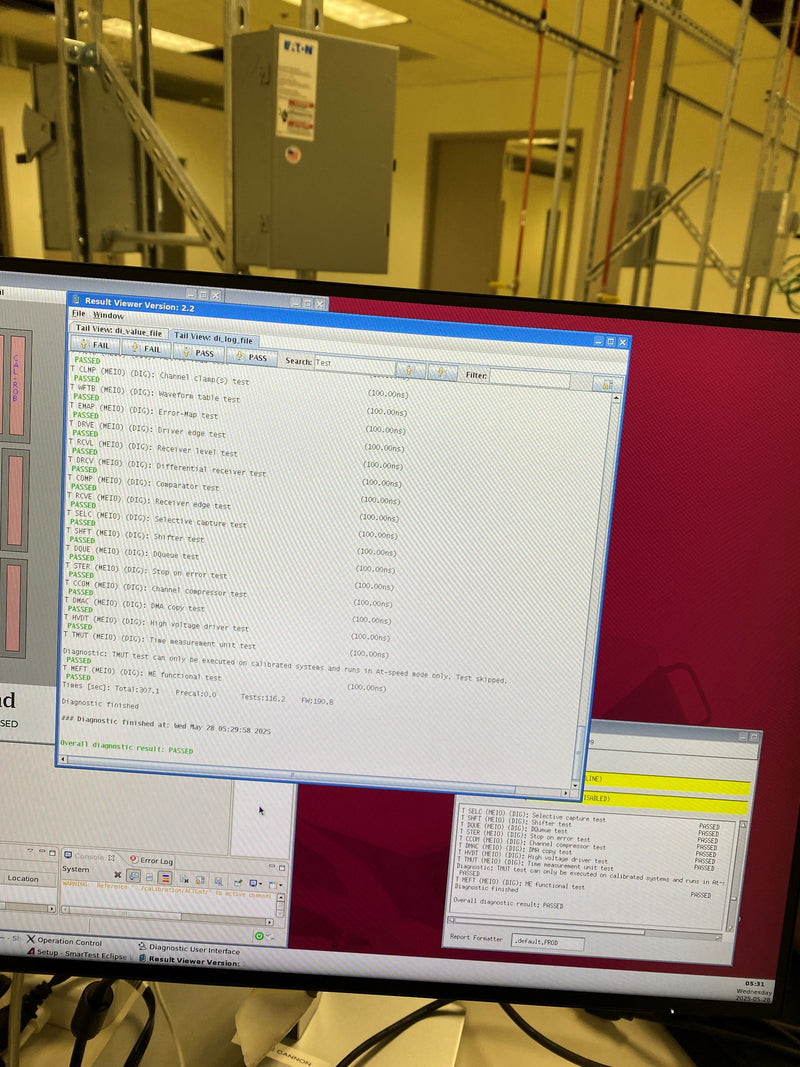
Task: Click the green power status icon
Action: pyautogui.click(x=259, y=936)
